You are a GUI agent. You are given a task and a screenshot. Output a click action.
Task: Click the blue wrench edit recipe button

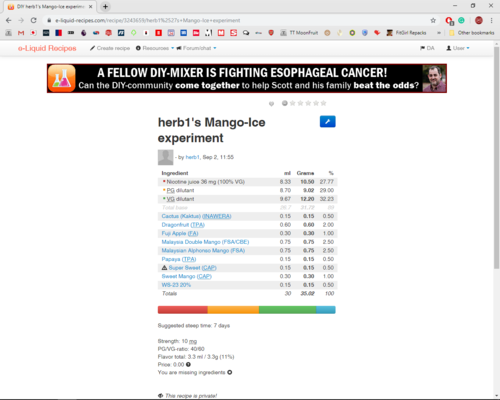(327, 122)
